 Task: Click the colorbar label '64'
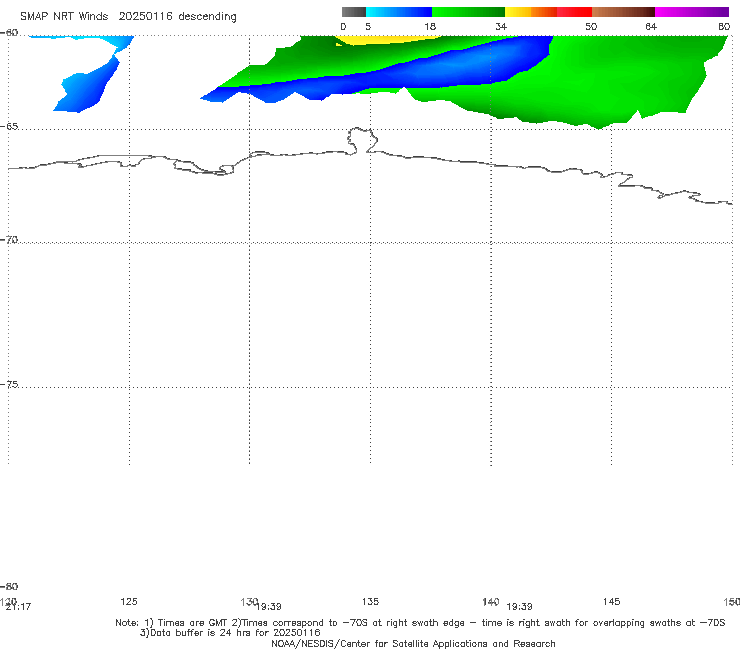point(651,27)
